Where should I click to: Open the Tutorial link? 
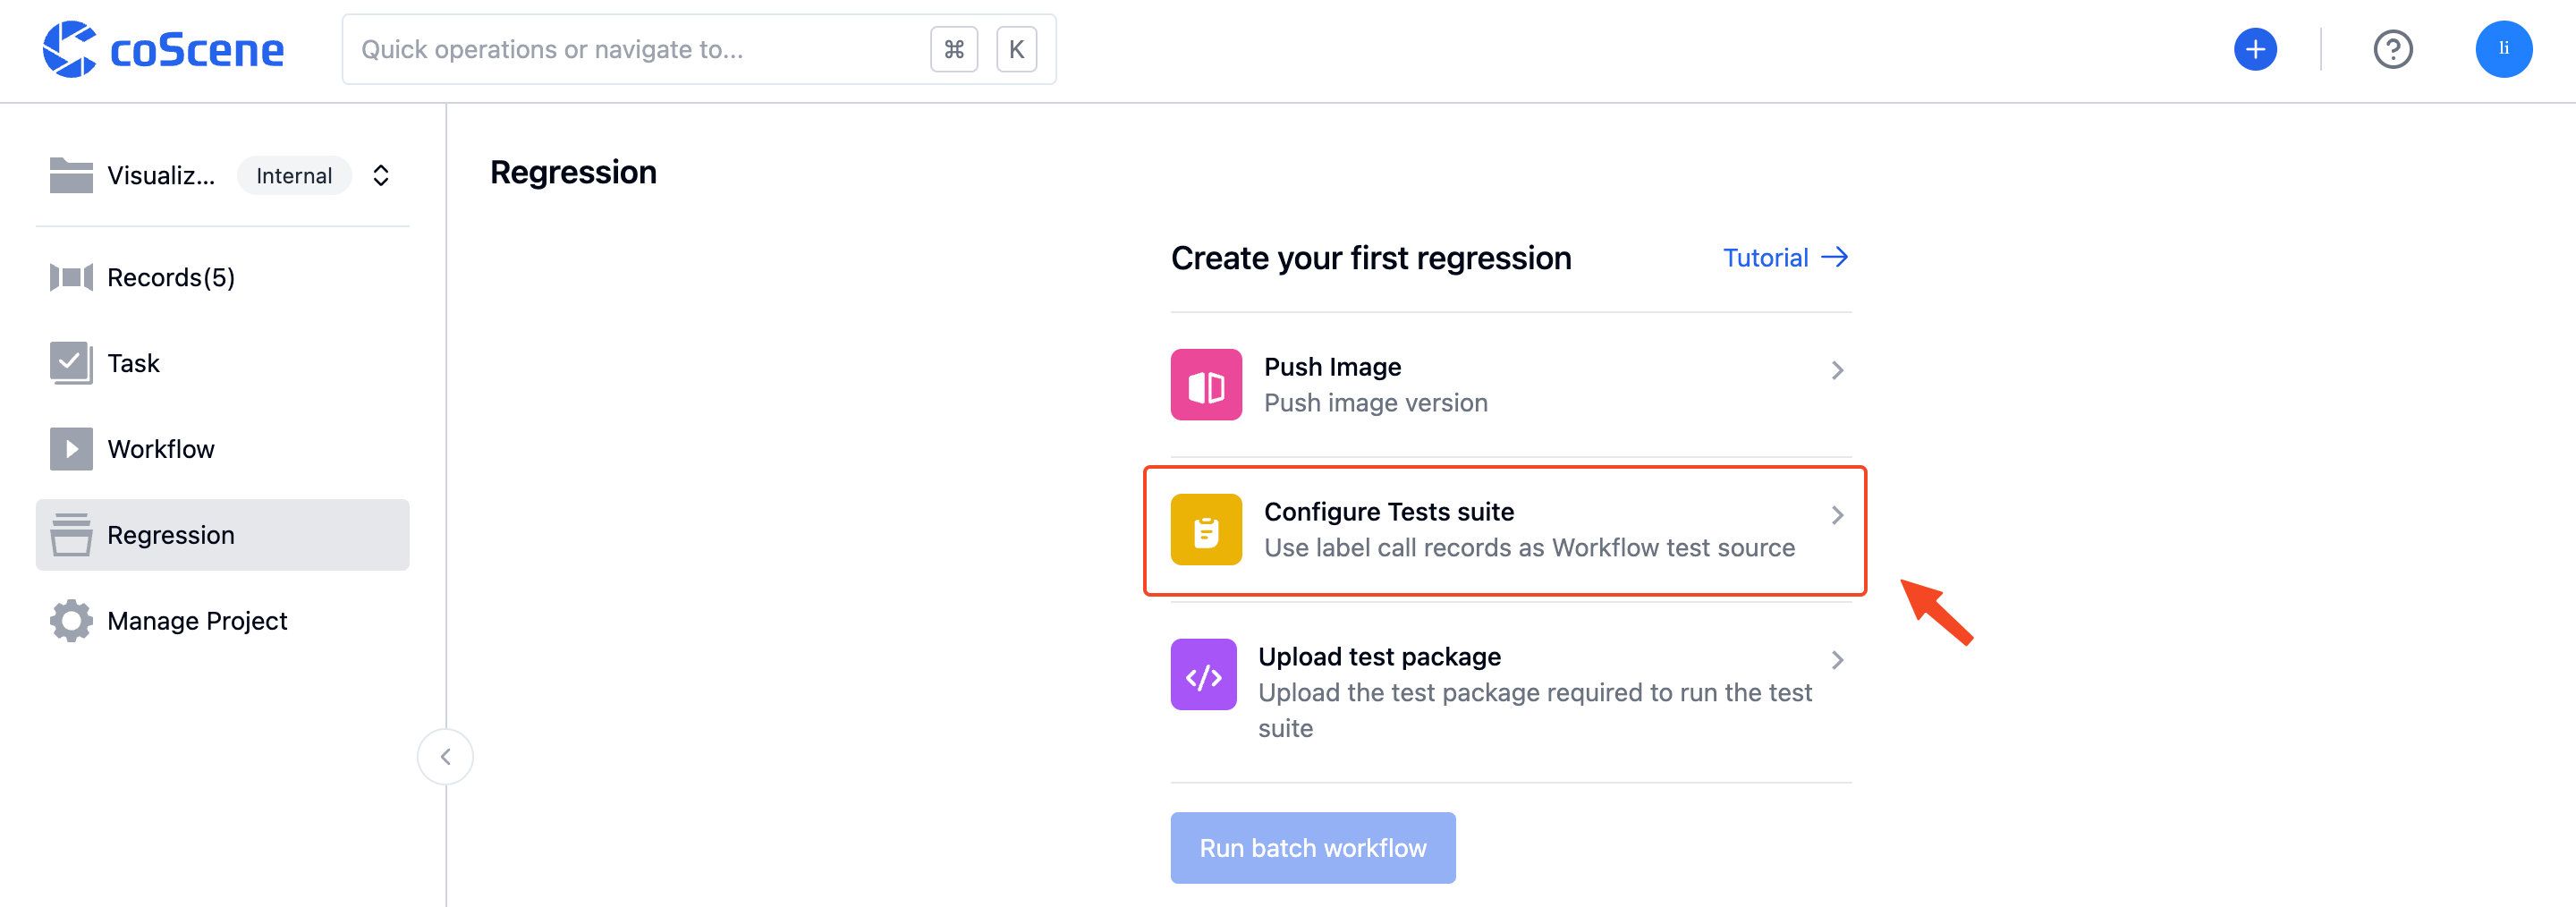(x=1785, y=258)
